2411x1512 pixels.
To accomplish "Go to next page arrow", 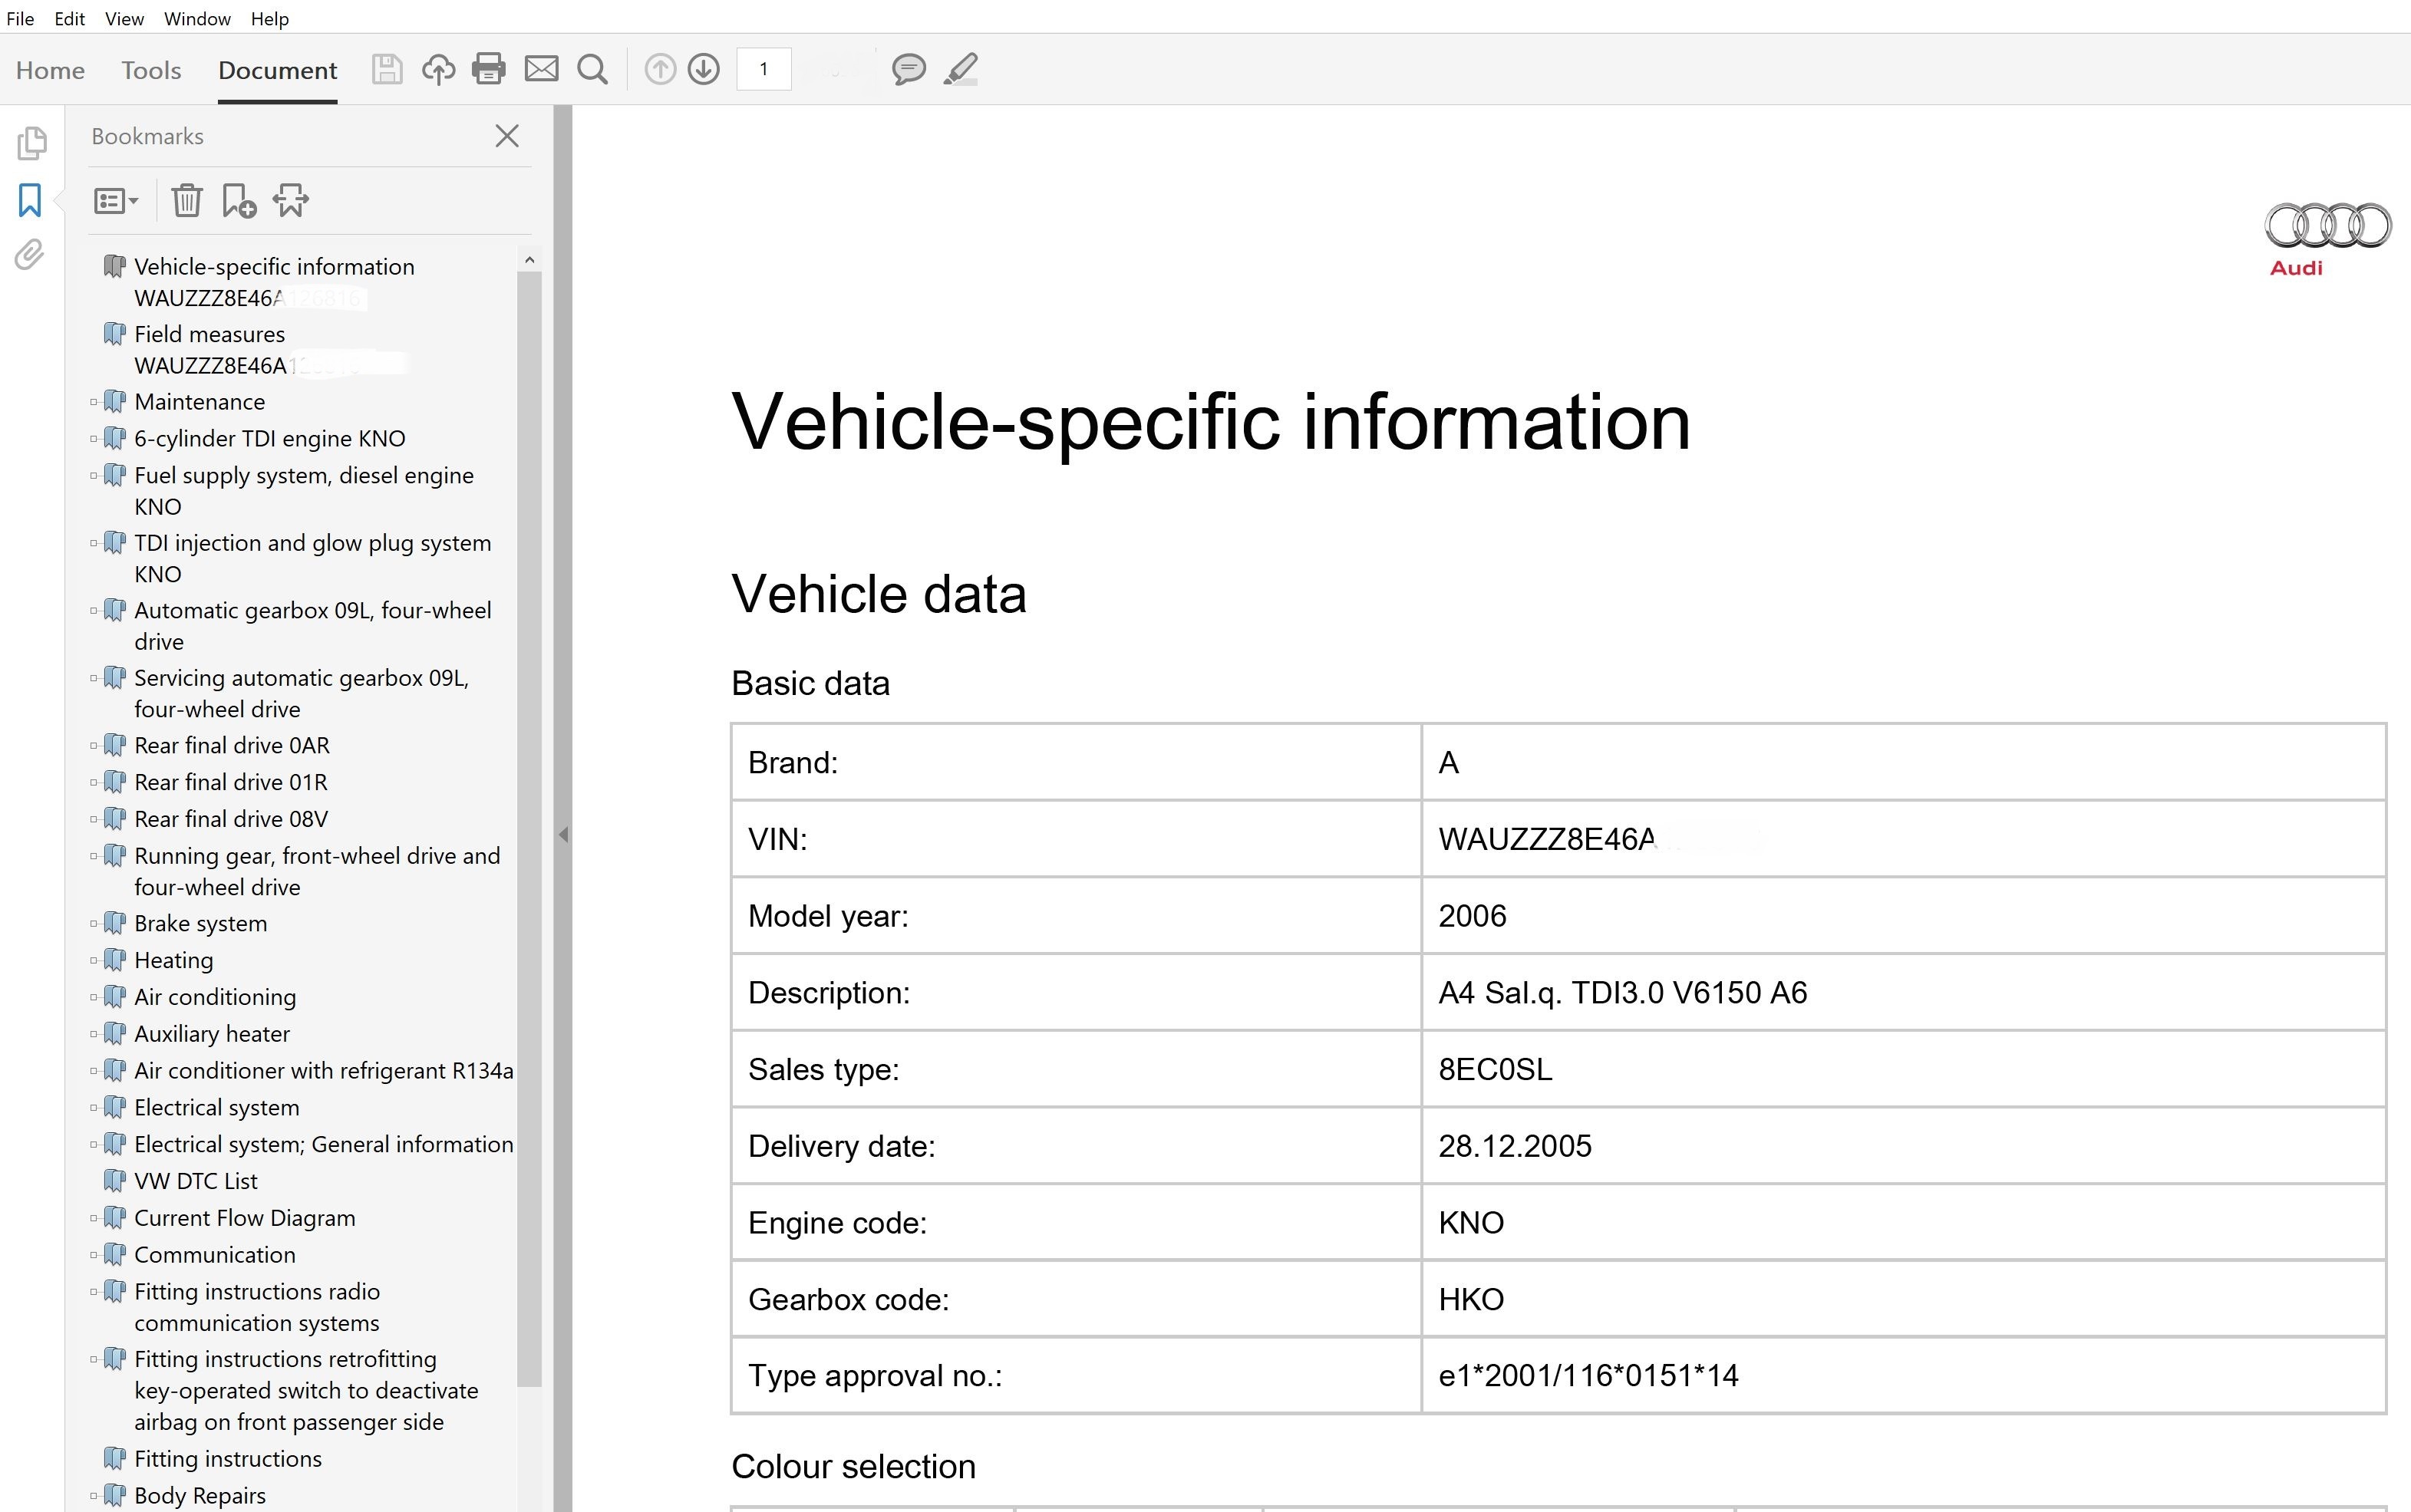I will point(704,69).
